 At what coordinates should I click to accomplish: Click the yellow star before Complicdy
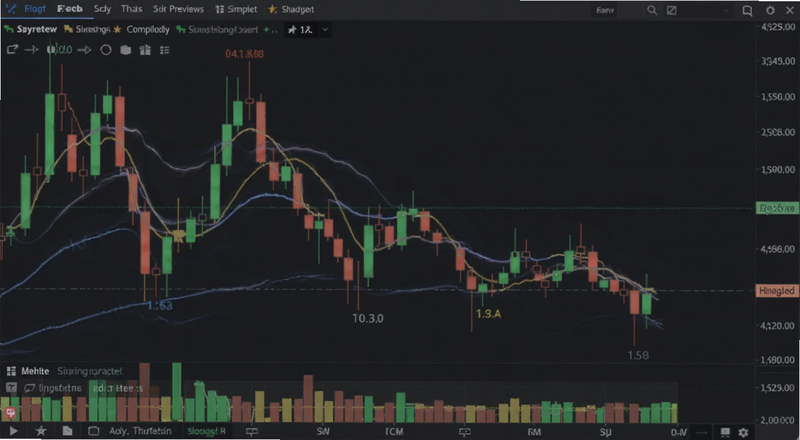tap(117, 30)
